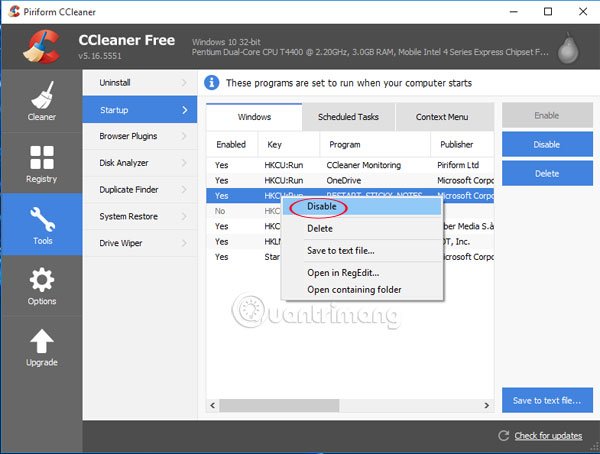Close the CCleaner window
Viewport: 600px width, 454px height.
(x=583, y=11)
